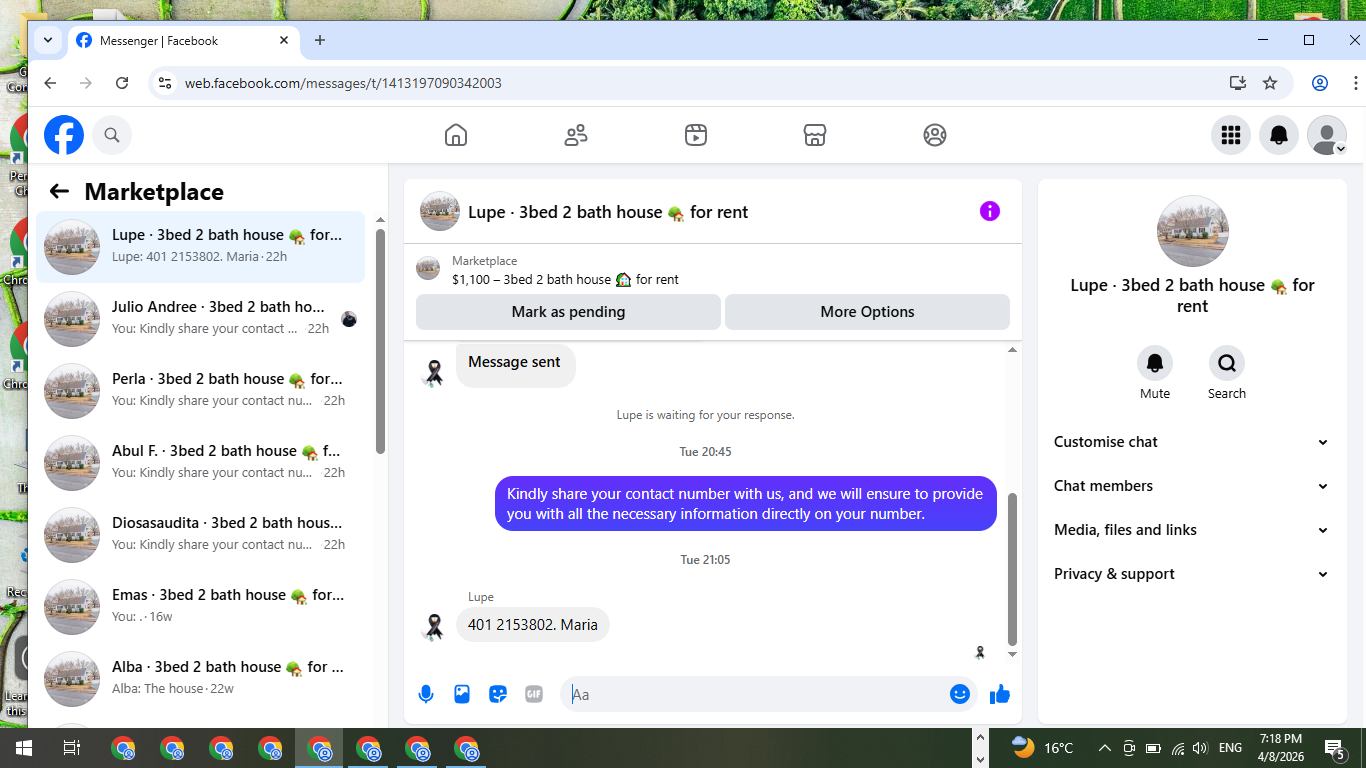The width and height of the screenshot is (1366, 768).
Task: Click the 'Kindly share your contact number' sent message
Action: point(745,503)
